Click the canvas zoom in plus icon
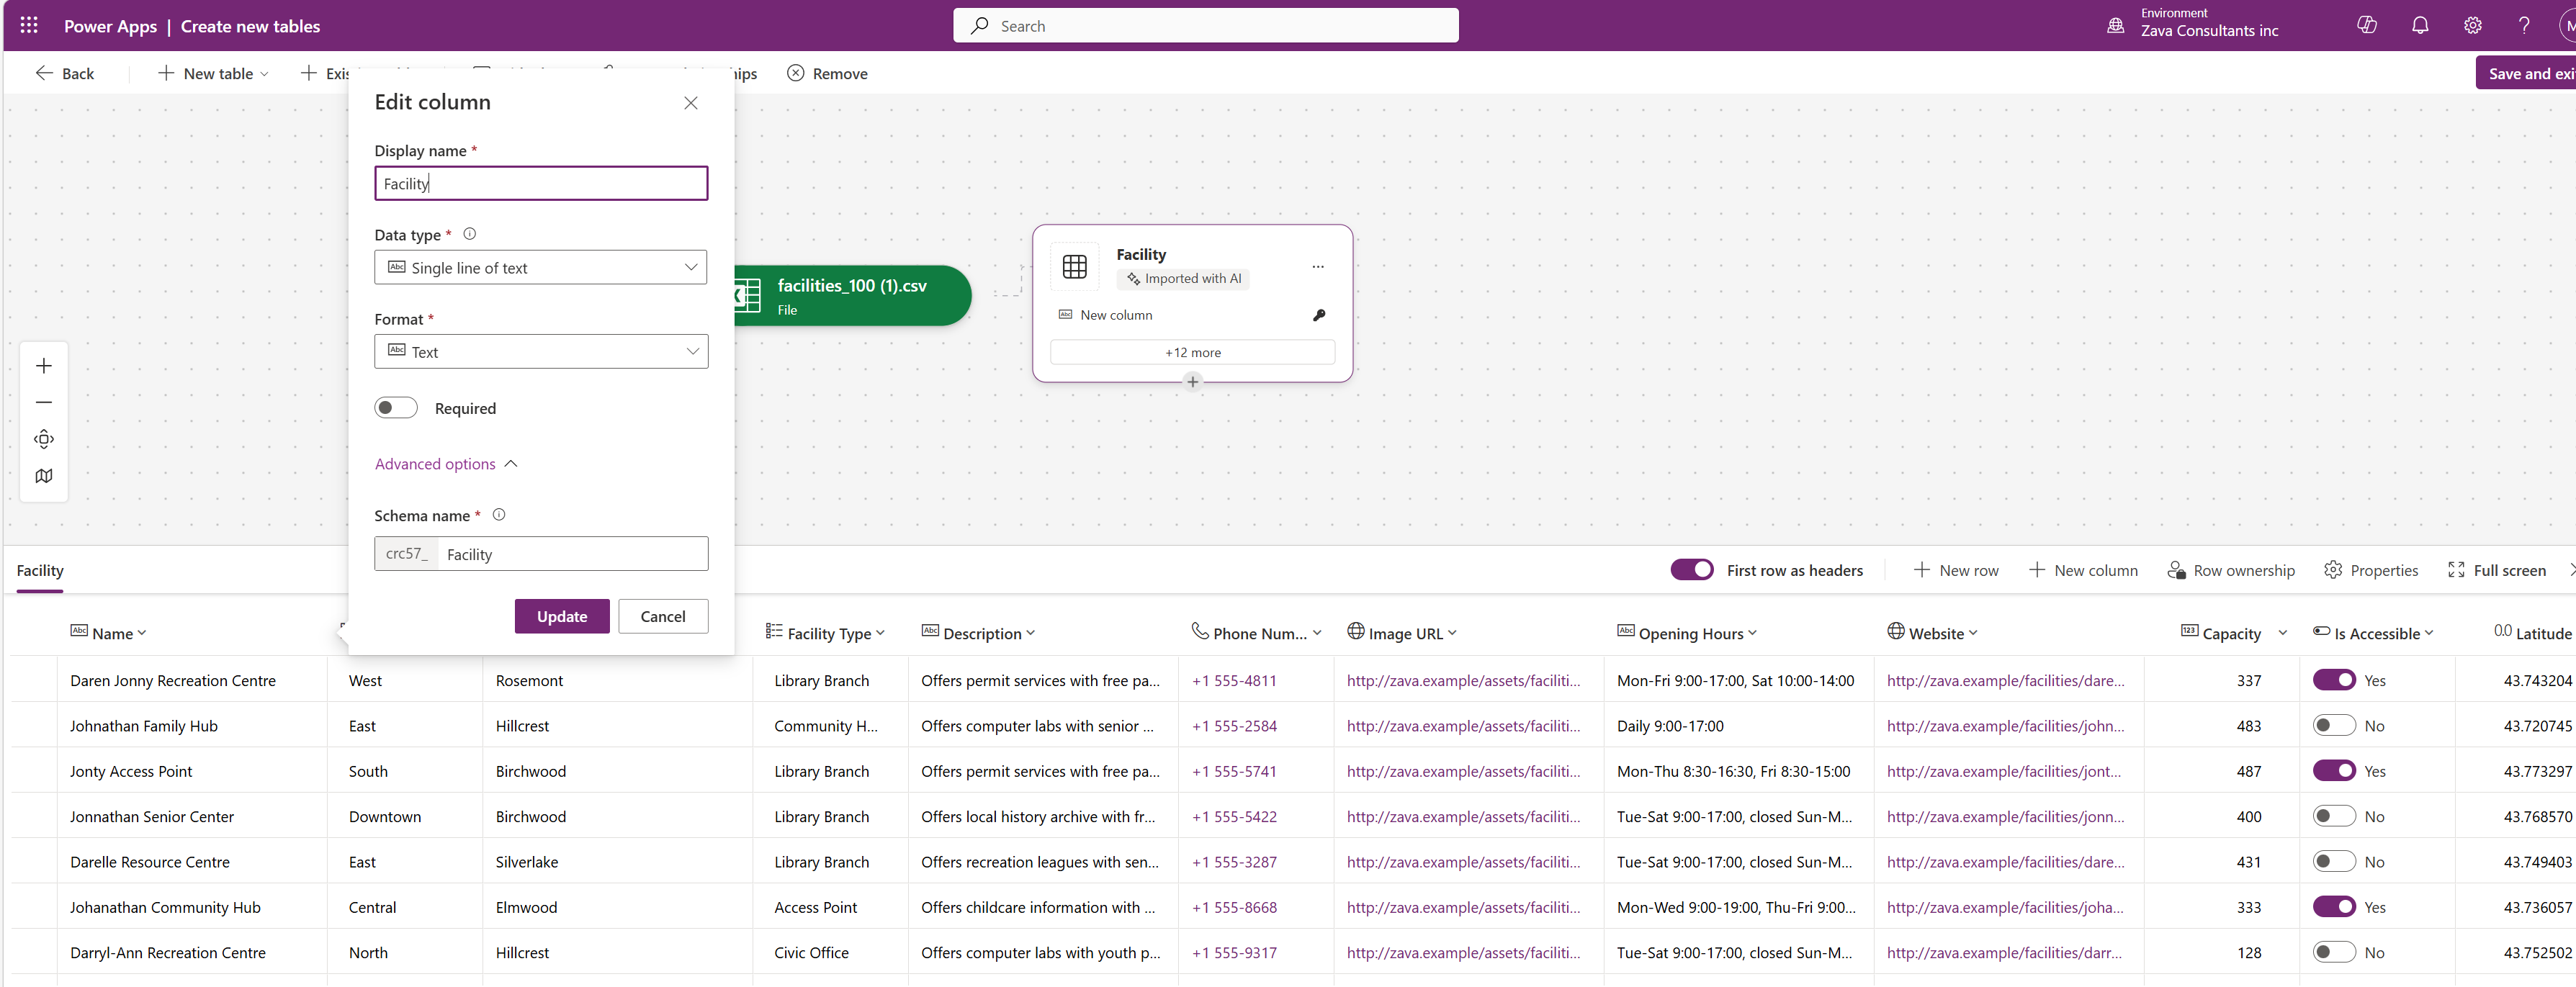Viewport: 2576px width, 987px height. click(44, 366)
